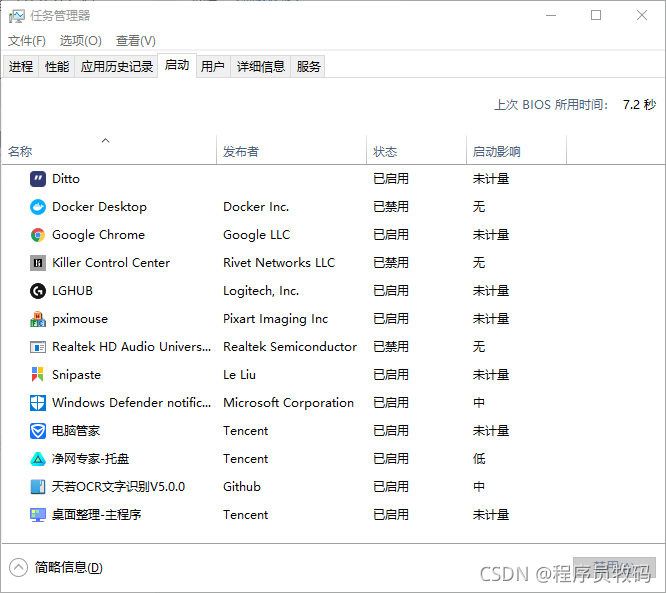Click the Docker Desktop whale icon
666x593 pixels.
pyautogui.click(x=38, y=207)
